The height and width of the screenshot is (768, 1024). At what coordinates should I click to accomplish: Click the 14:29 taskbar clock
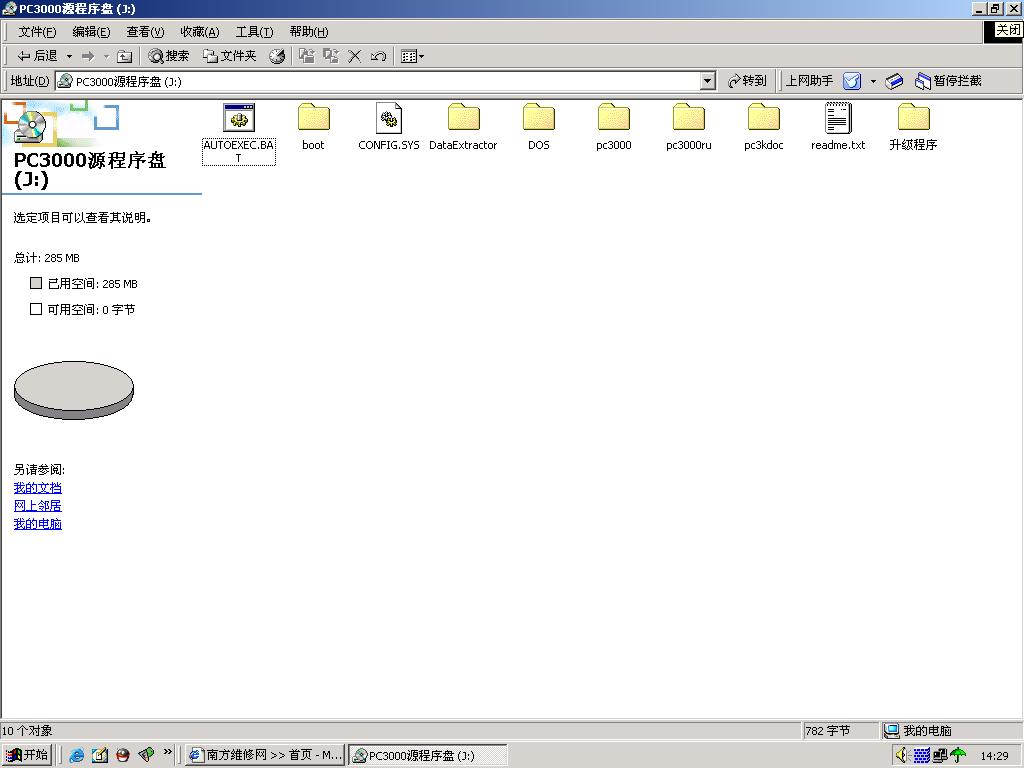tap(994, 756)
